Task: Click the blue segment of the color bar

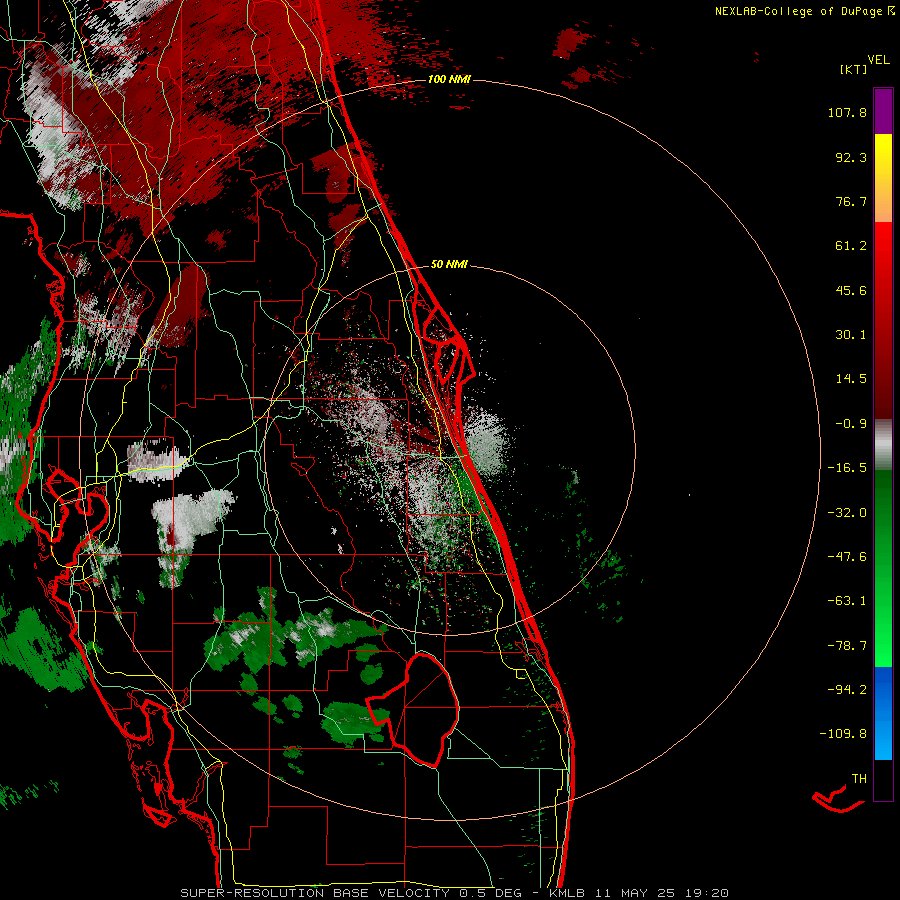Action: (883, 713)
